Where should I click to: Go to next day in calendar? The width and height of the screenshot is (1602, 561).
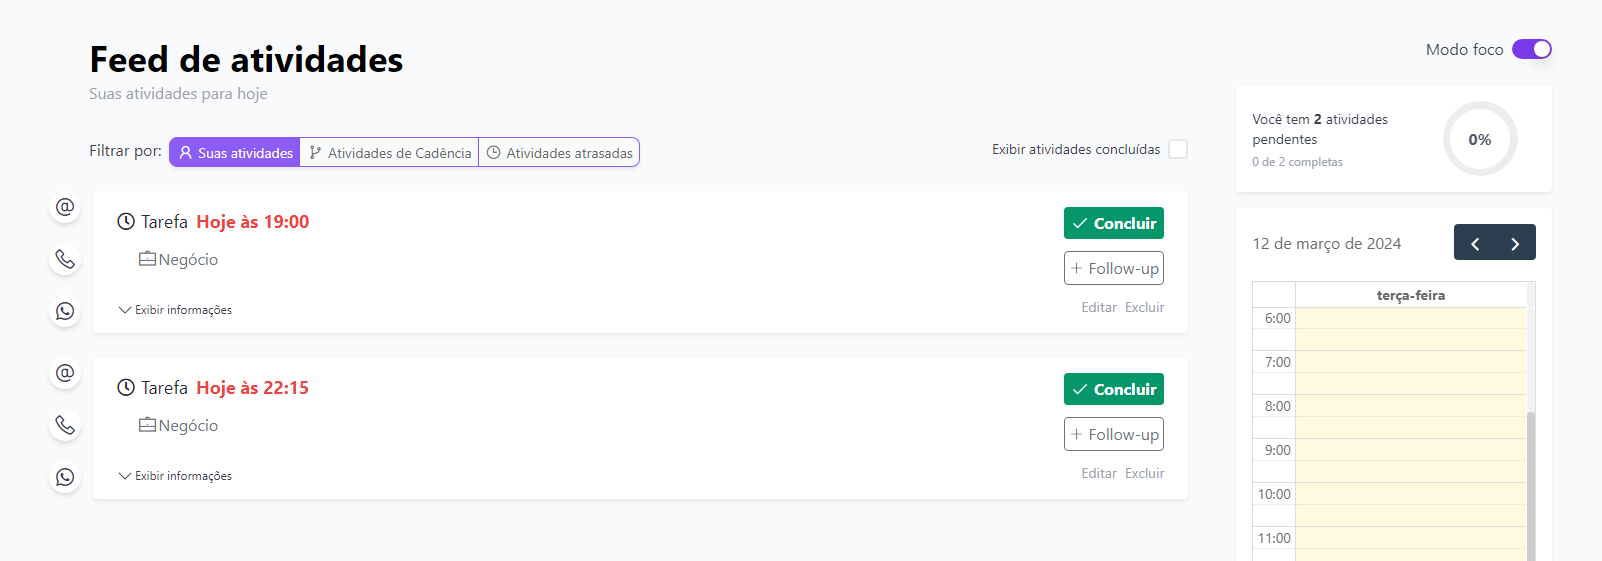(x=1515, y=243)
